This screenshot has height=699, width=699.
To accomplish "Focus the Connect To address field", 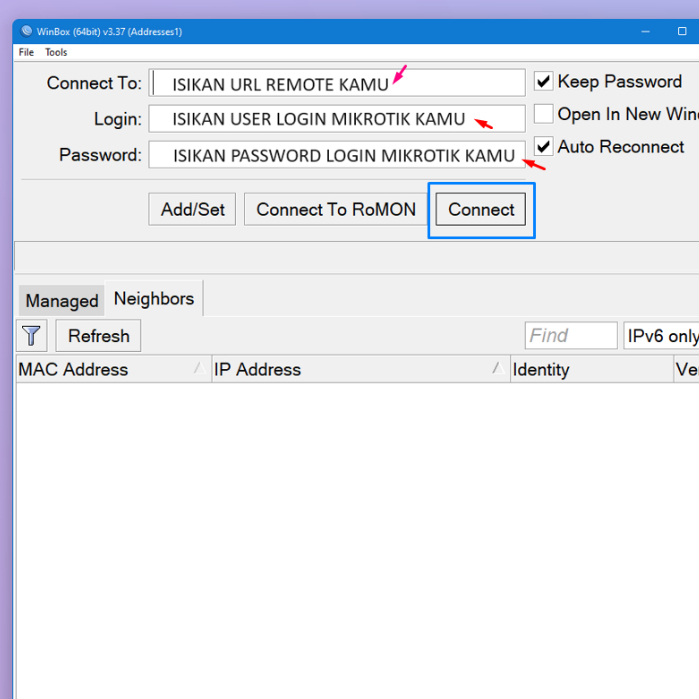I will (x=337, y=83).
